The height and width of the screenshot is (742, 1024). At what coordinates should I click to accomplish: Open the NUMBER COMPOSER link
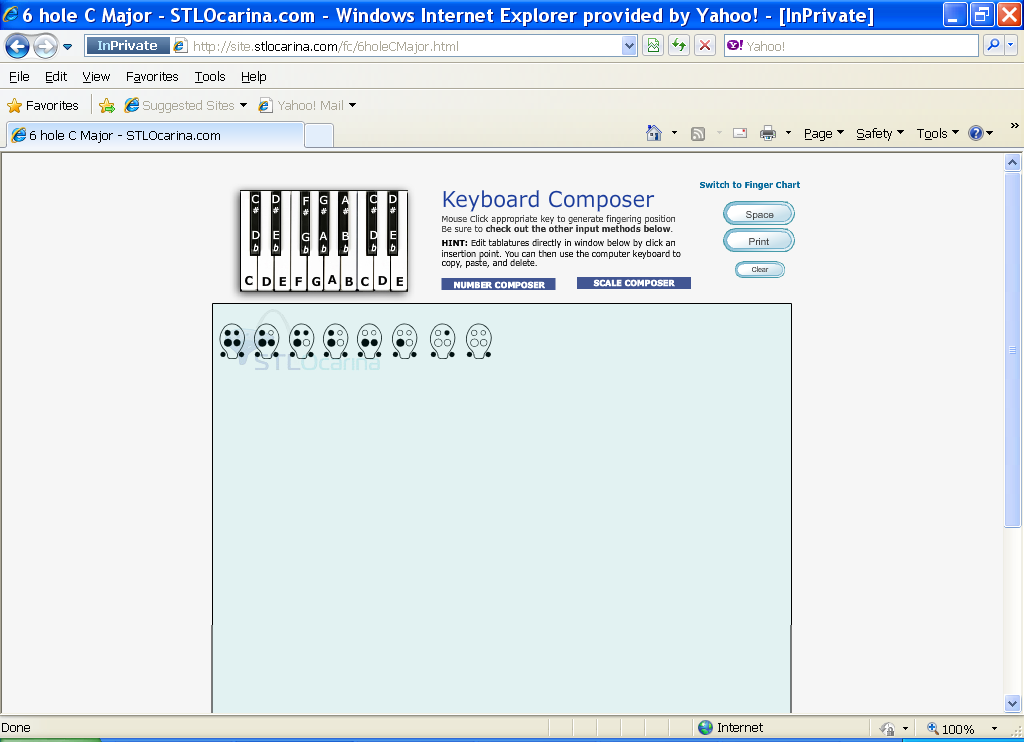pyautogui.click(x=498, y=284)
